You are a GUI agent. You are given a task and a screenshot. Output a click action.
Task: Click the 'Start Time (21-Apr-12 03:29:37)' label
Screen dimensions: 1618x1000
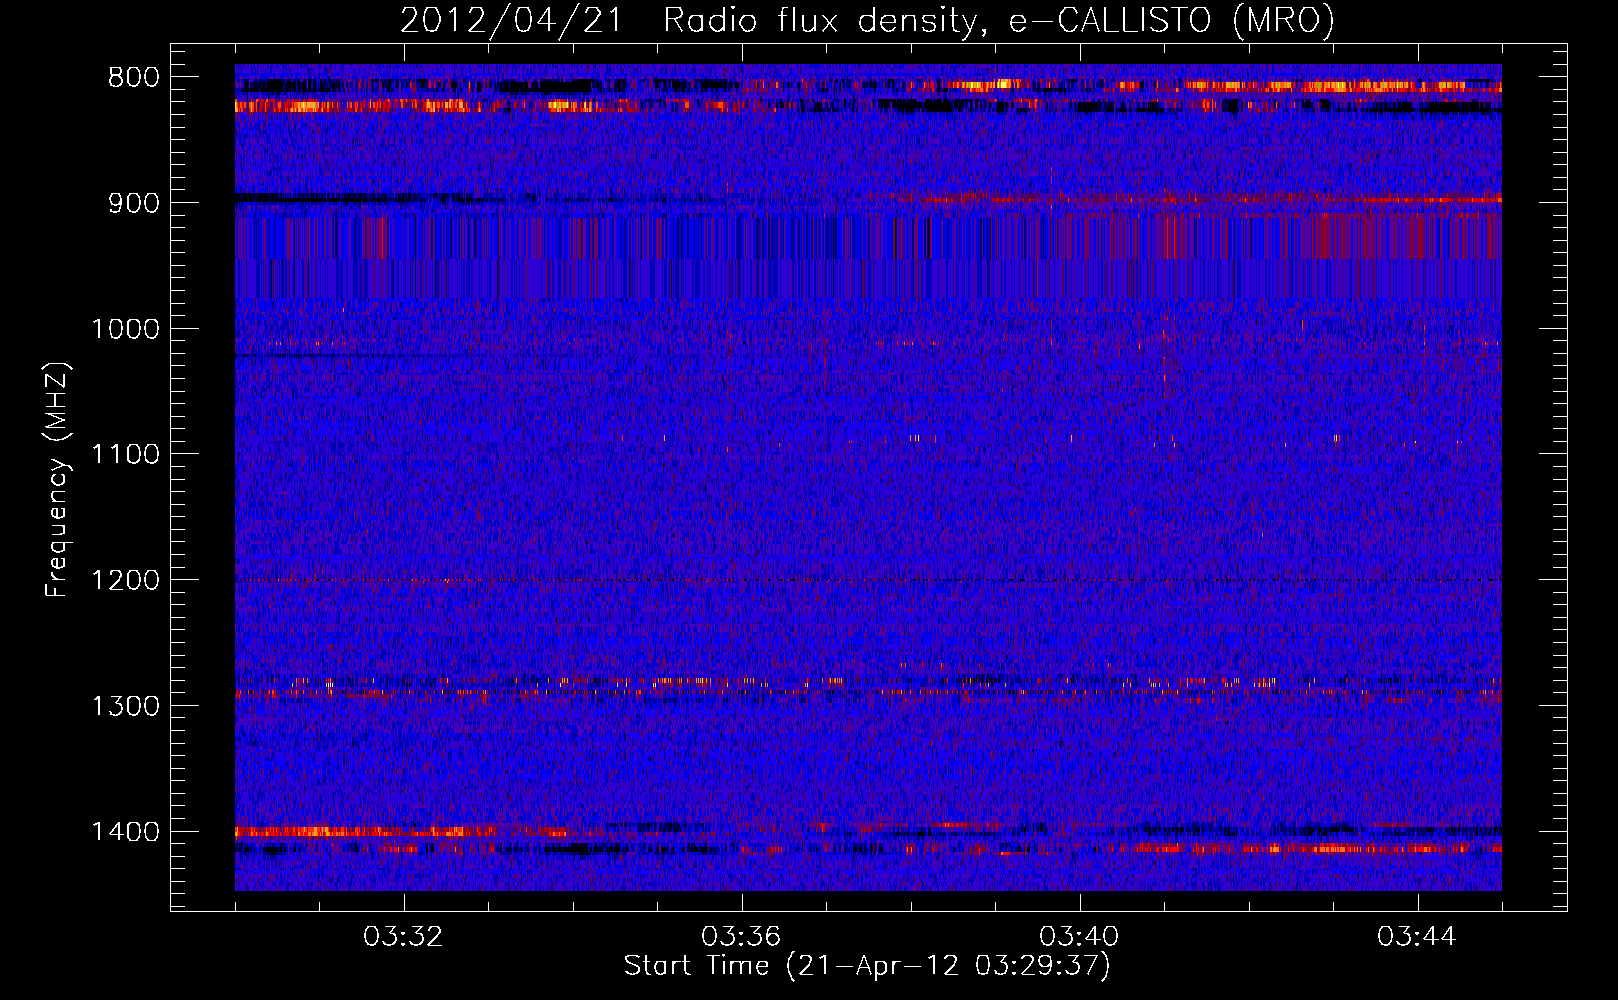pos(867,966)
